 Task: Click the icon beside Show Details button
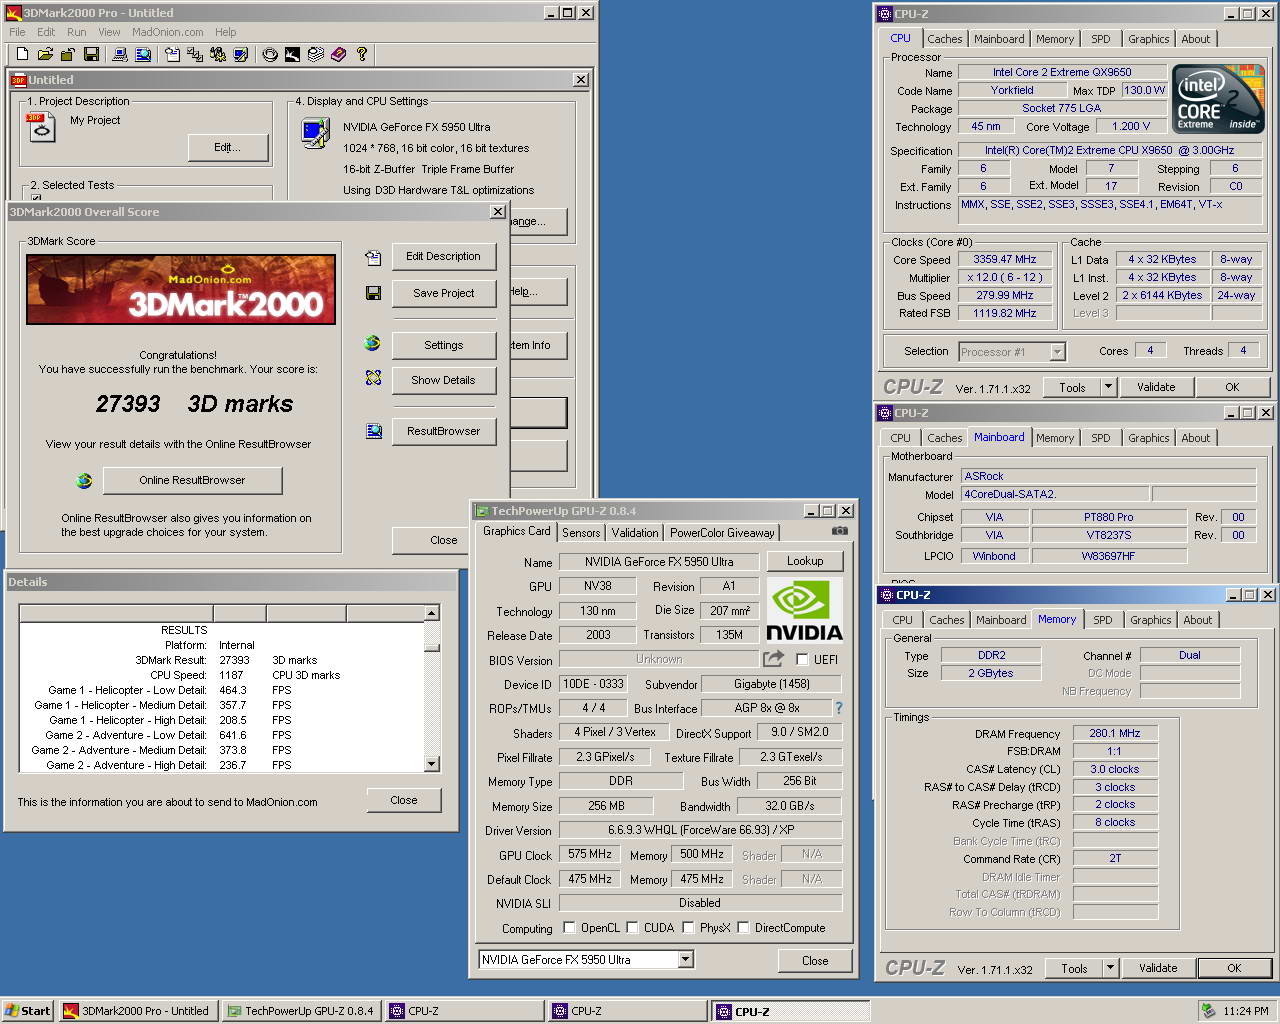373,378
